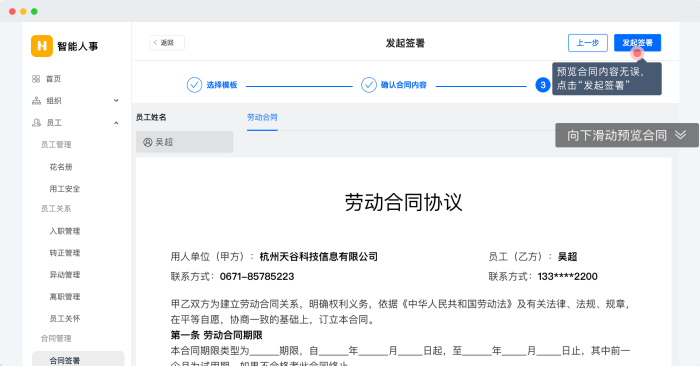
Task: Click the company name 杭州天谷科技信息有限公司
Action: point(319,257)
